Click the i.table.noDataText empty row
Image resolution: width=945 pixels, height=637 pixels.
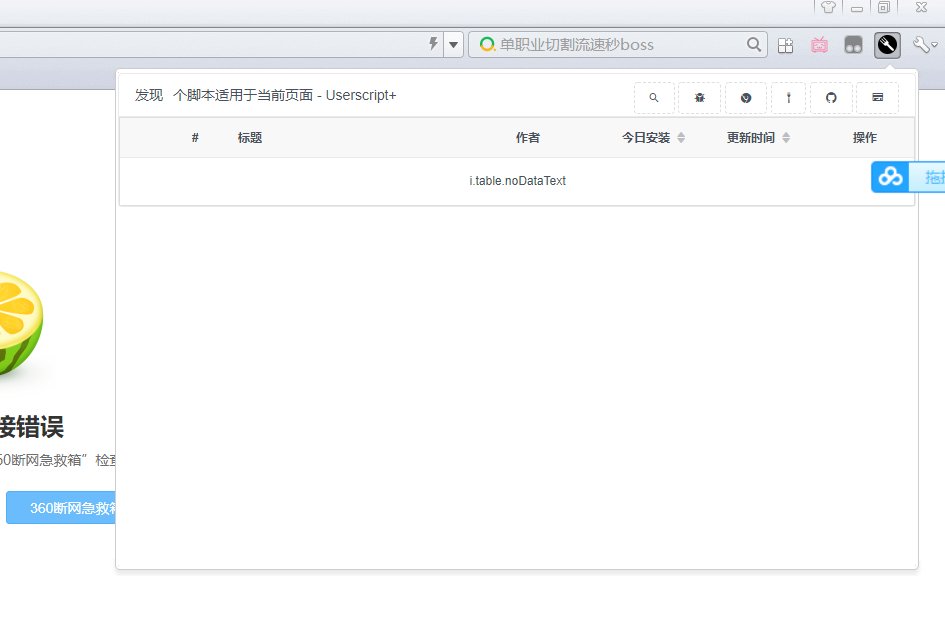[x=517, y=181]
